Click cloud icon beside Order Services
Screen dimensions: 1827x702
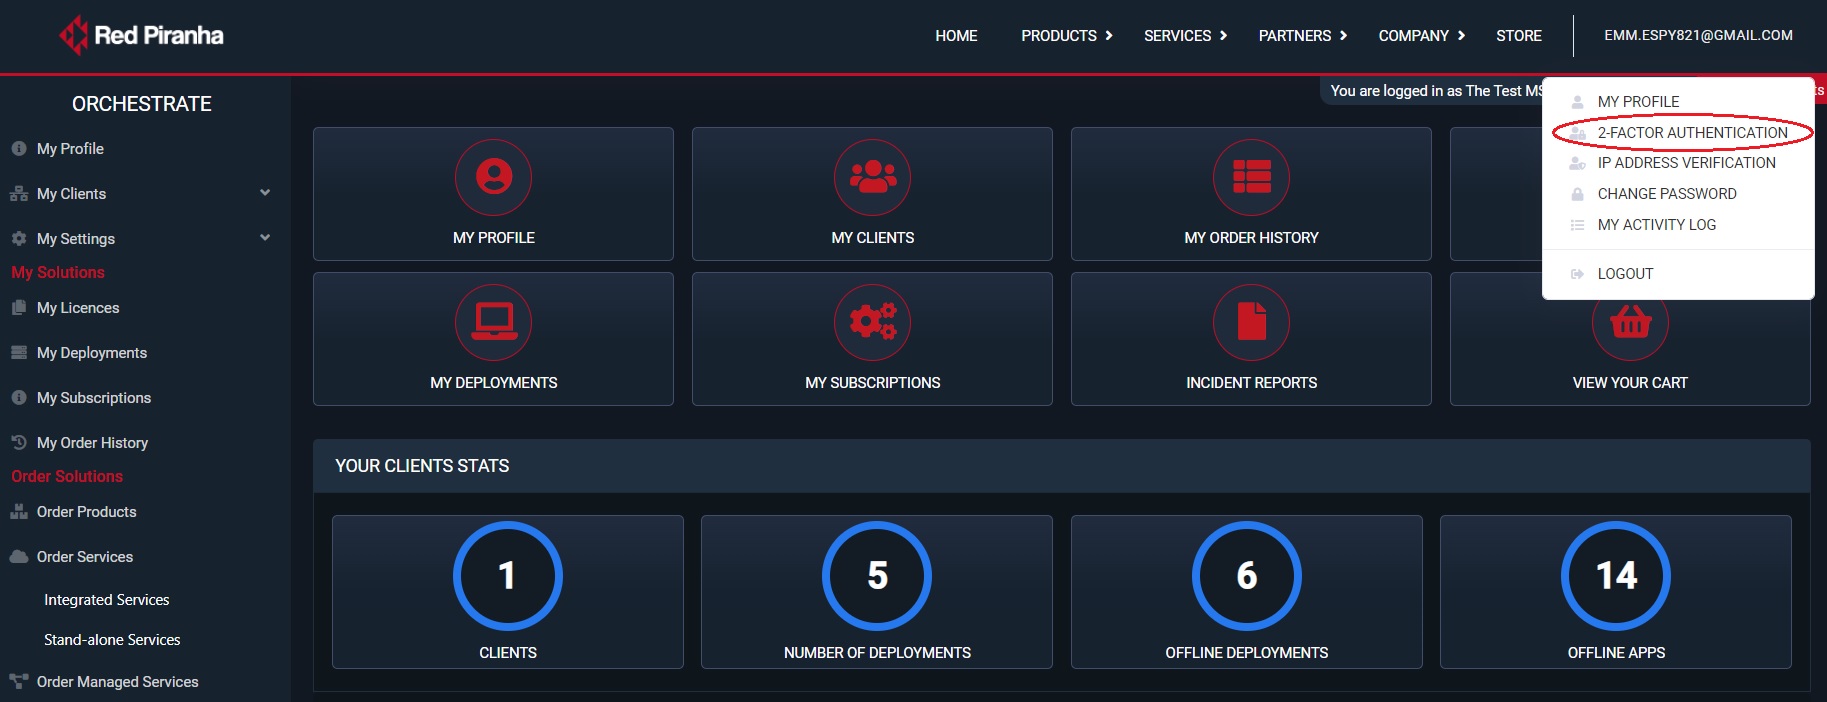(19, 556)
